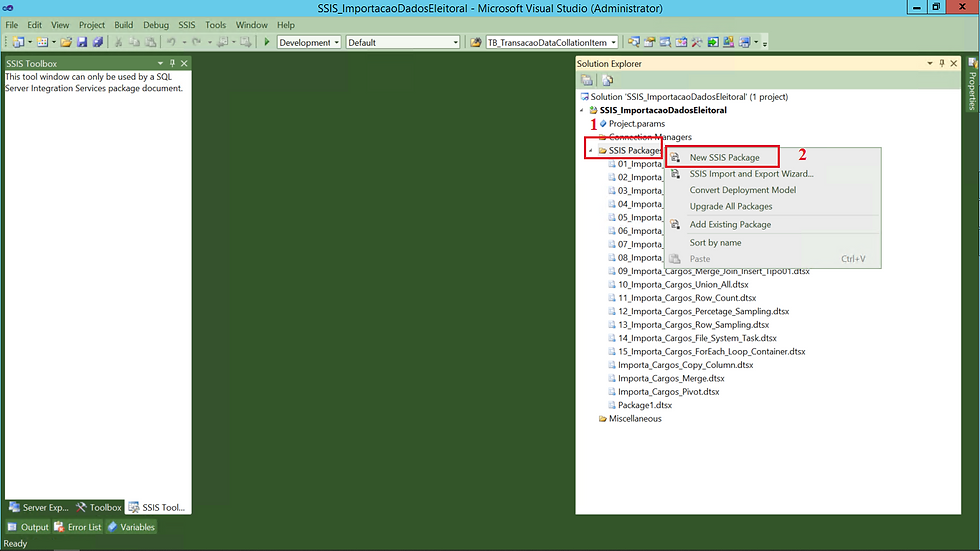Click the Navigate Forward icon
This screenshot has height=551, width=980.
click(245, 42)
